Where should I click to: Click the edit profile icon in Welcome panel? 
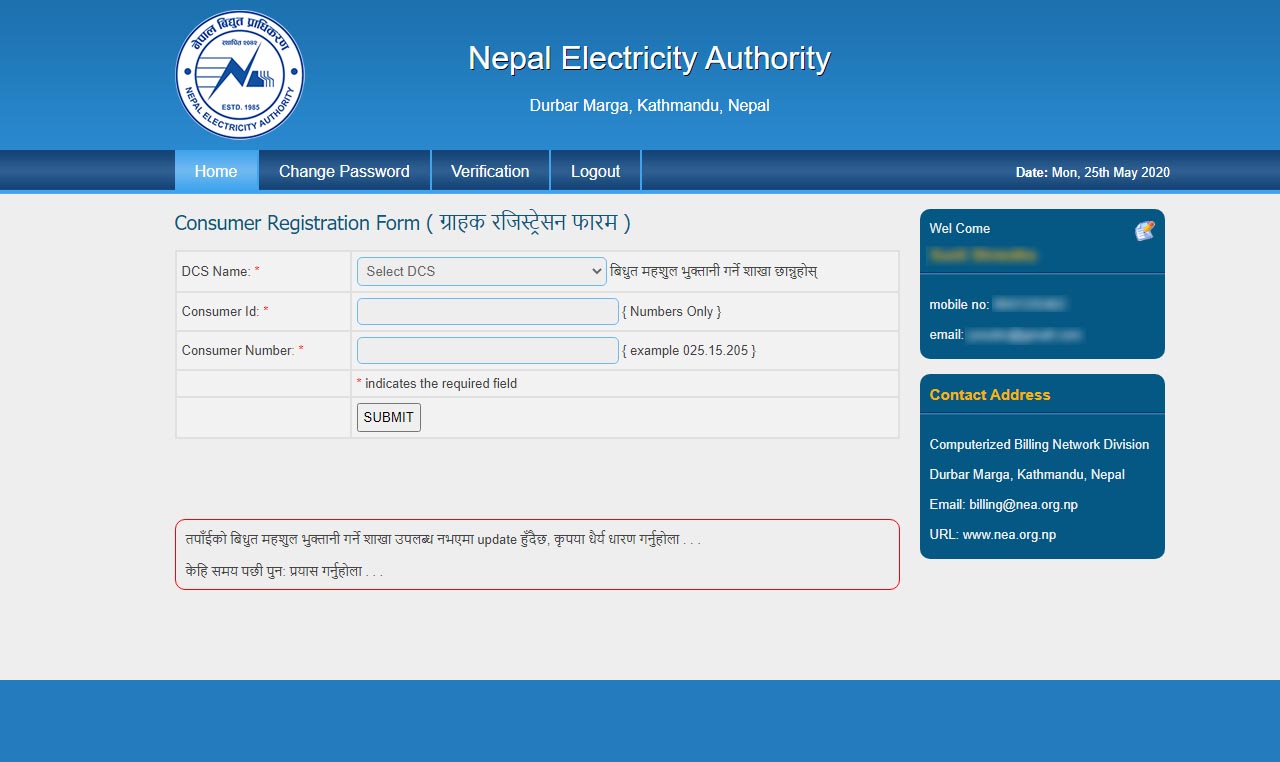click(x=1145, y=231)
